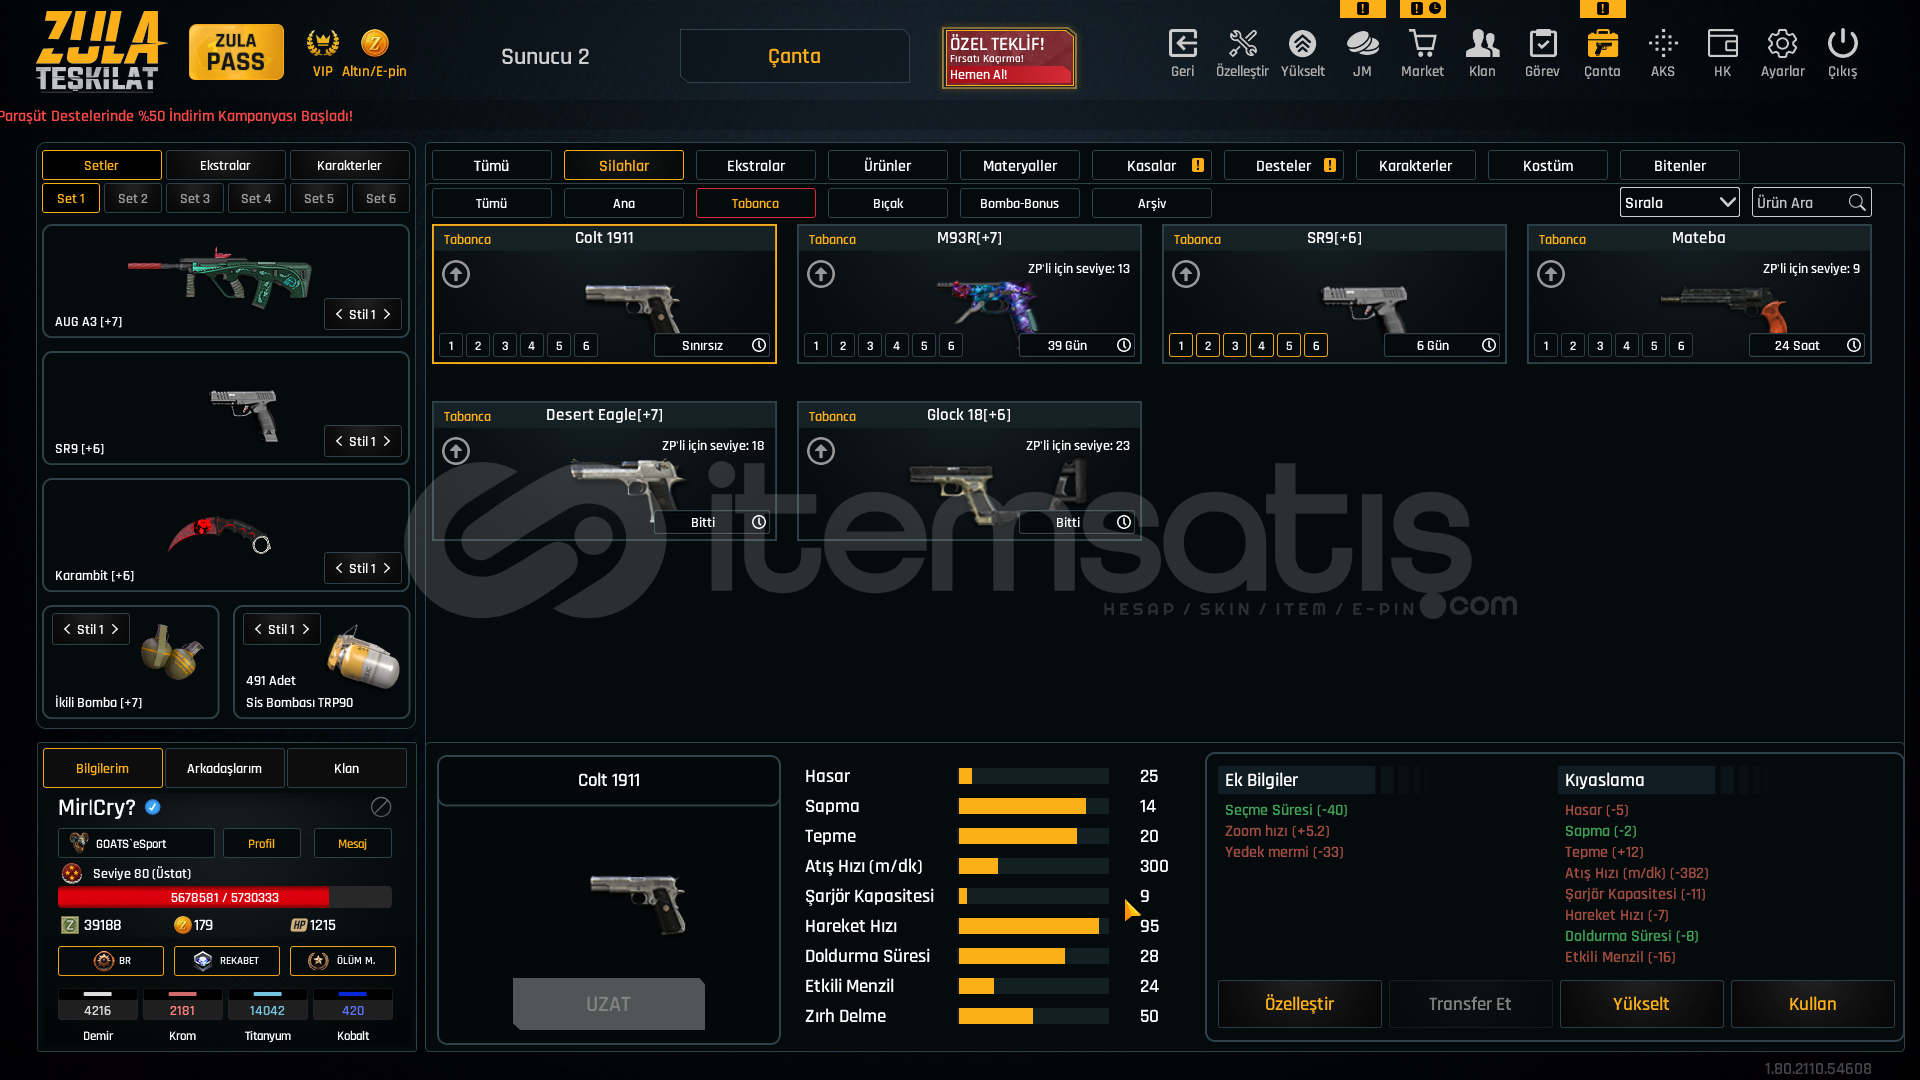Toggle set slot 6 on M93R[+7] card
Image resolution: width=1920 pixels, height=1080 pixels.
951,346
